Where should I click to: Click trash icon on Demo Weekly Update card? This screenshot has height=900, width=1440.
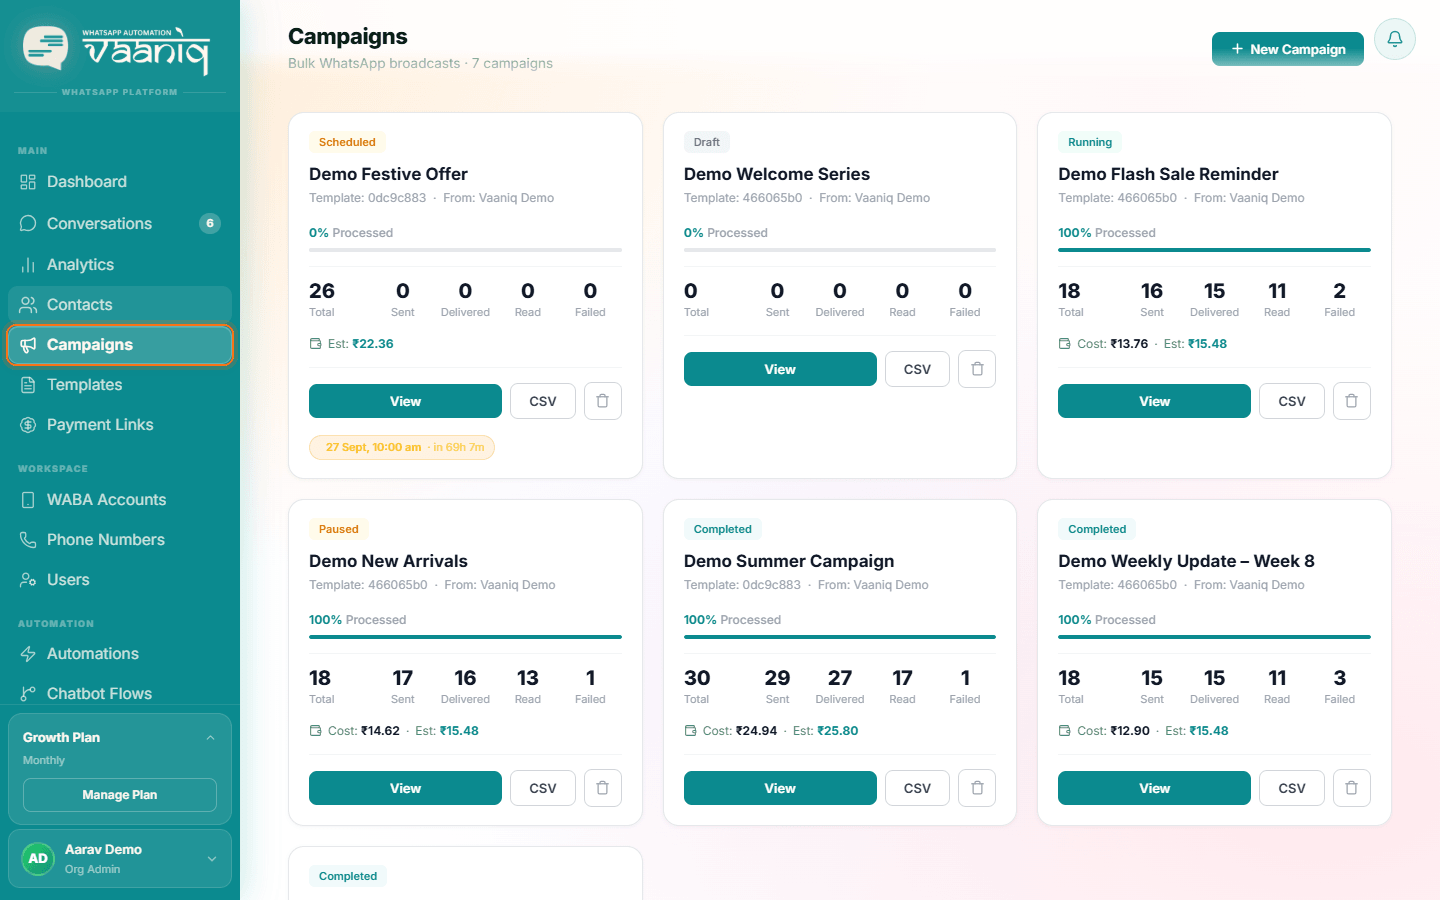coord(1352,788)
